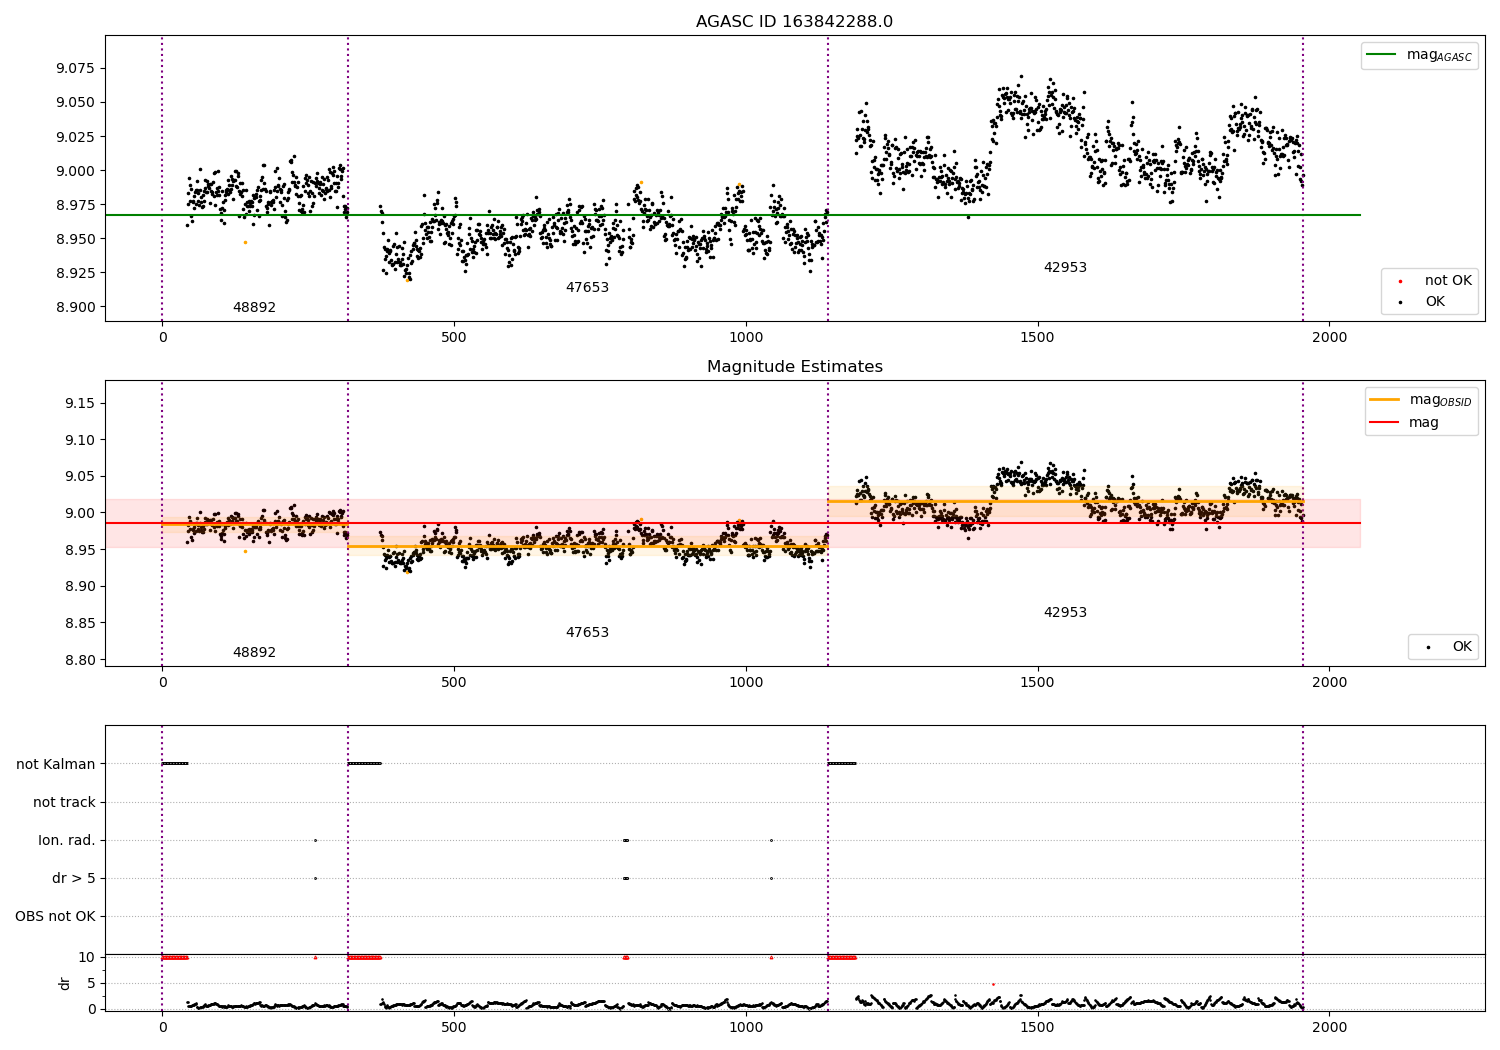Click obsid label 42953 in AGASC plot
Image resolution: width=1500 pixels, height=1050 pixels.
click(1065, 268)
